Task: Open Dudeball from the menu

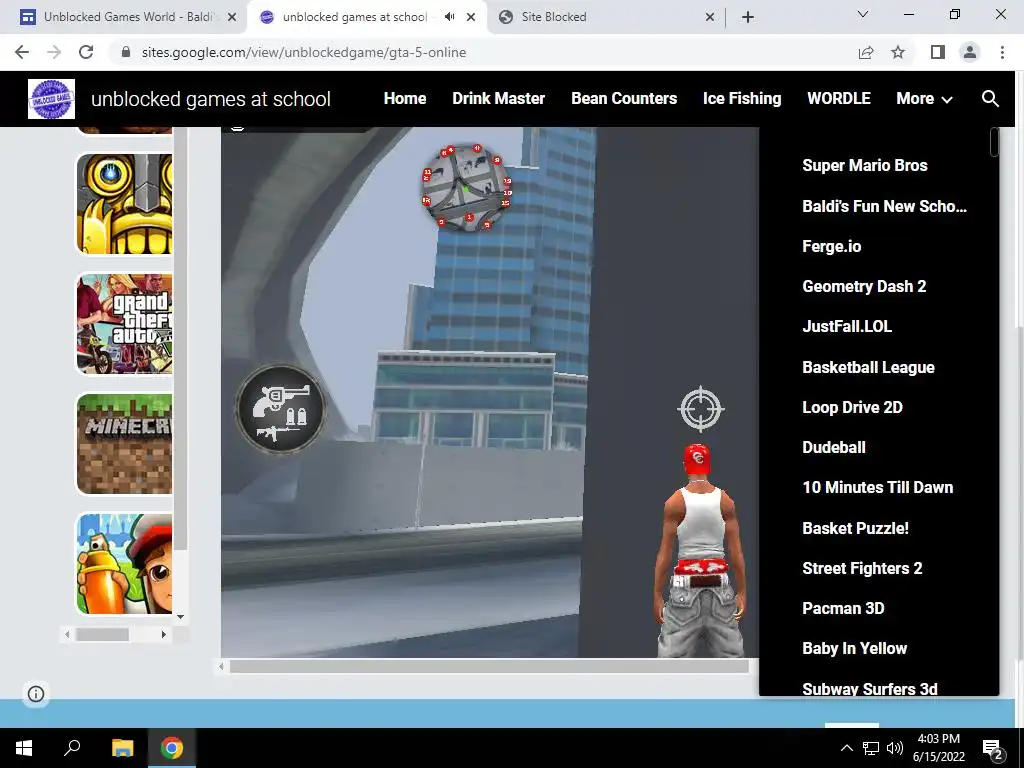Action: tap(834, 447)
